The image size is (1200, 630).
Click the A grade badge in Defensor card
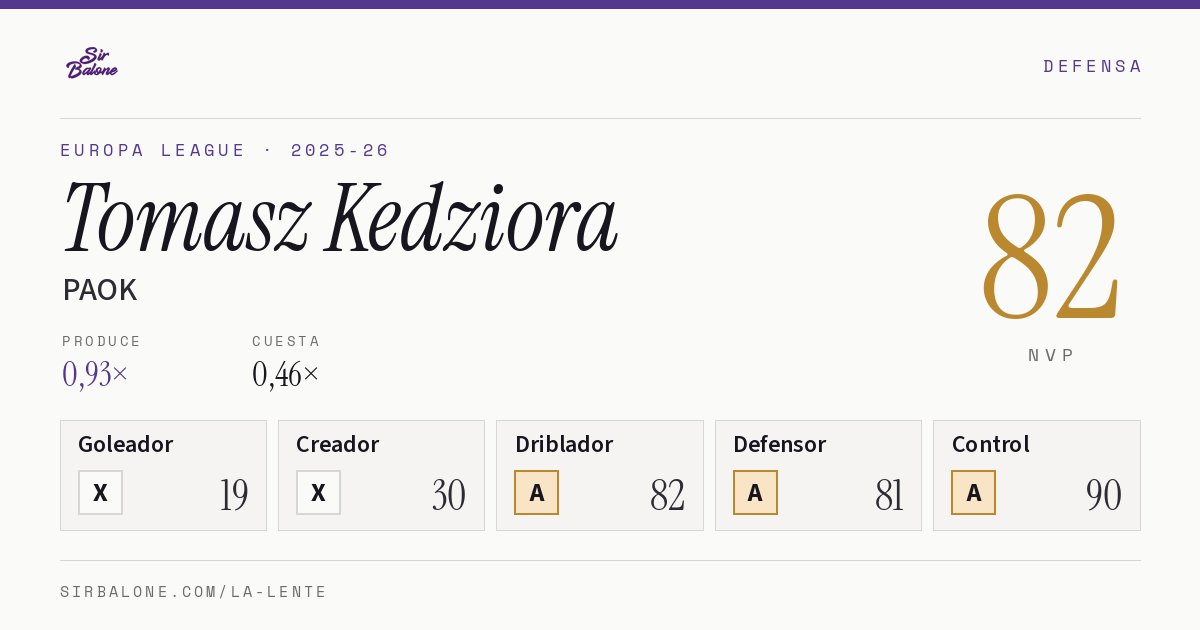point(755,493)
